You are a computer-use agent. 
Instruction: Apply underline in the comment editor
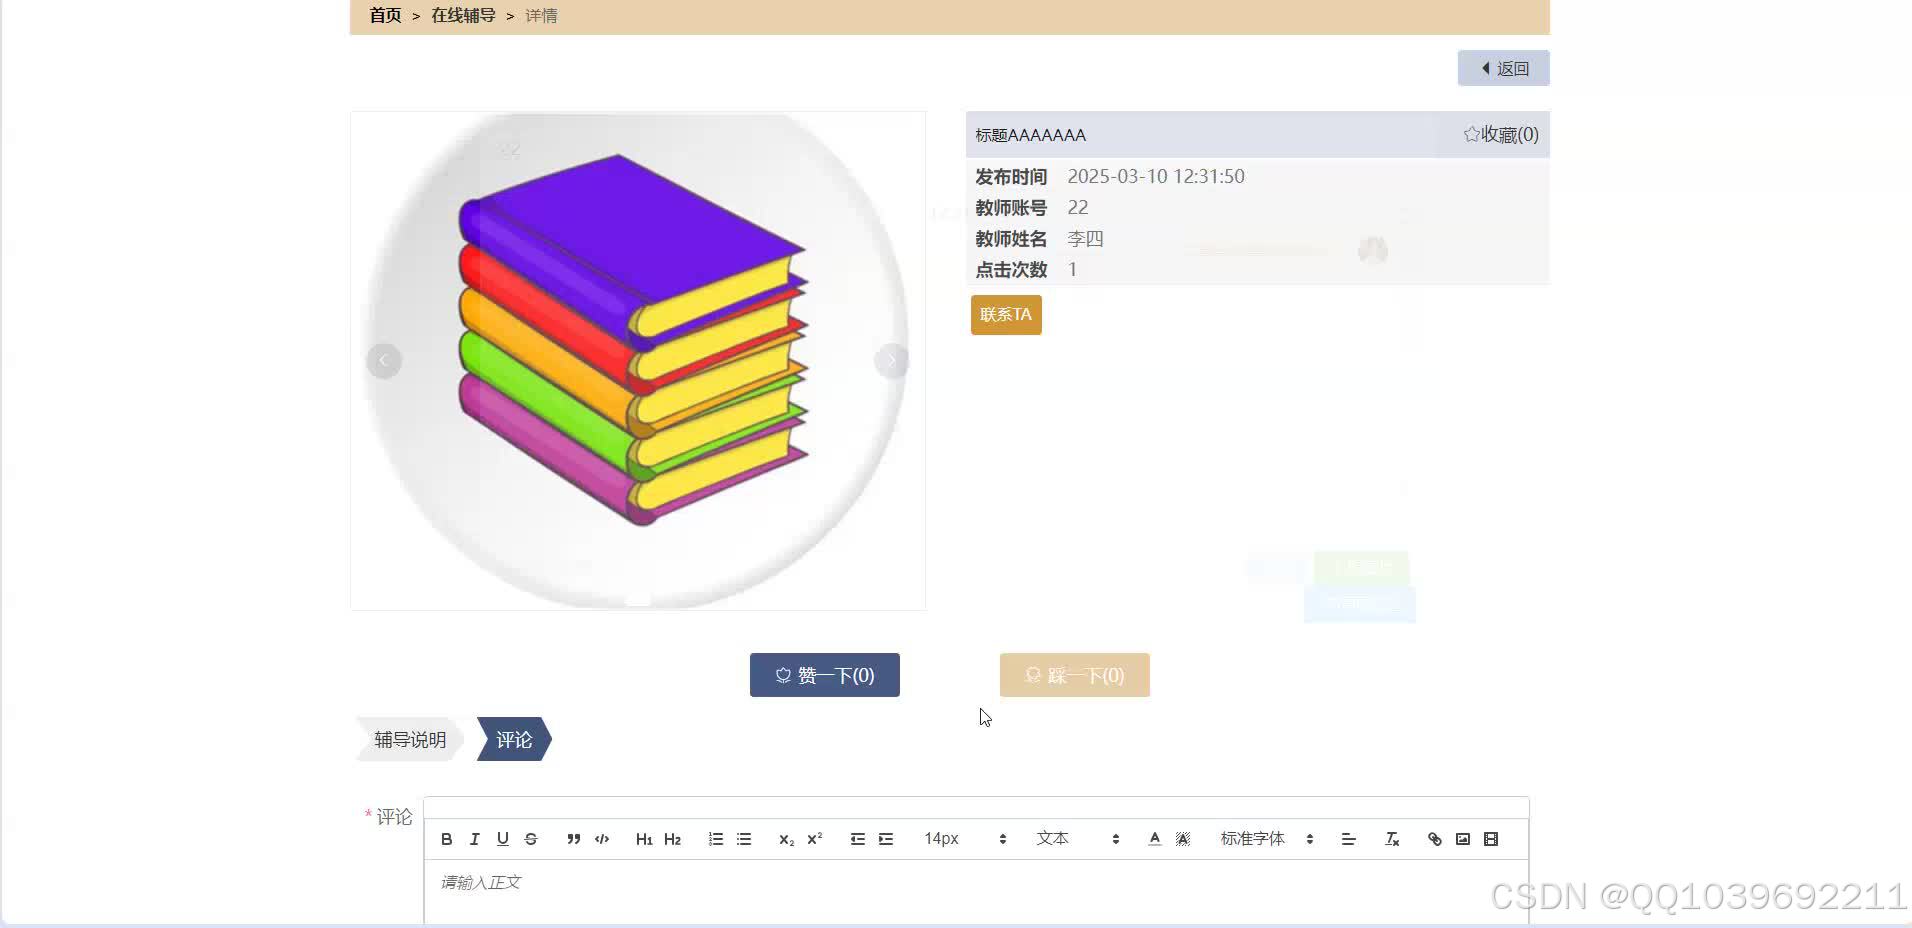(503, 839)
